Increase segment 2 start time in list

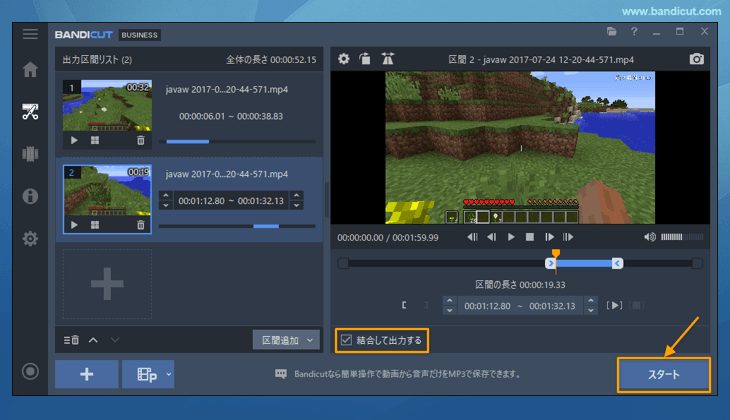pyautogui.click(x=166, y=195)
